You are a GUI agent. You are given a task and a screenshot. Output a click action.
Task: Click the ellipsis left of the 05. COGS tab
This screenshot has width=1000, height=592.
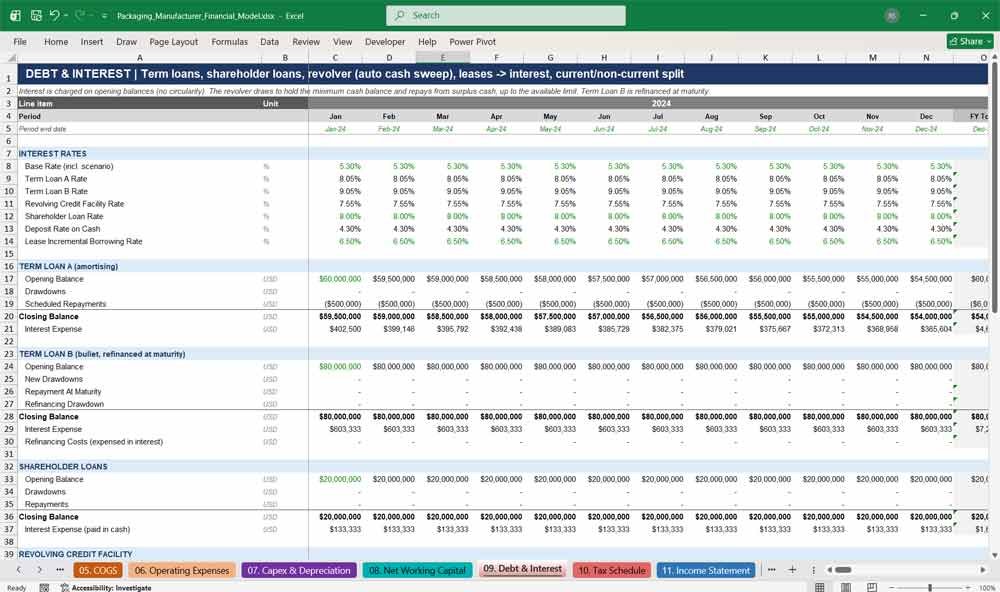click(60, 570)
